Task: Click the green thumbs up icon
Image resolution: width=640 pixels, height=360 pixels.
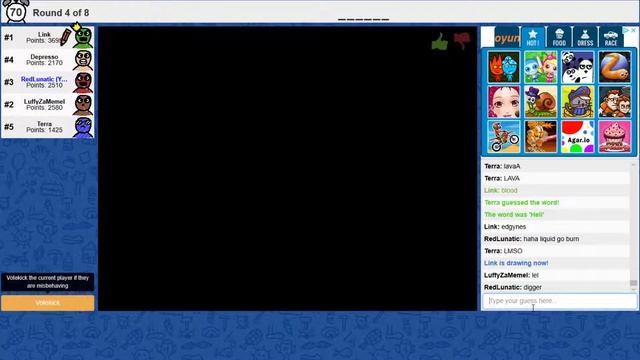Action: [440, 41]
